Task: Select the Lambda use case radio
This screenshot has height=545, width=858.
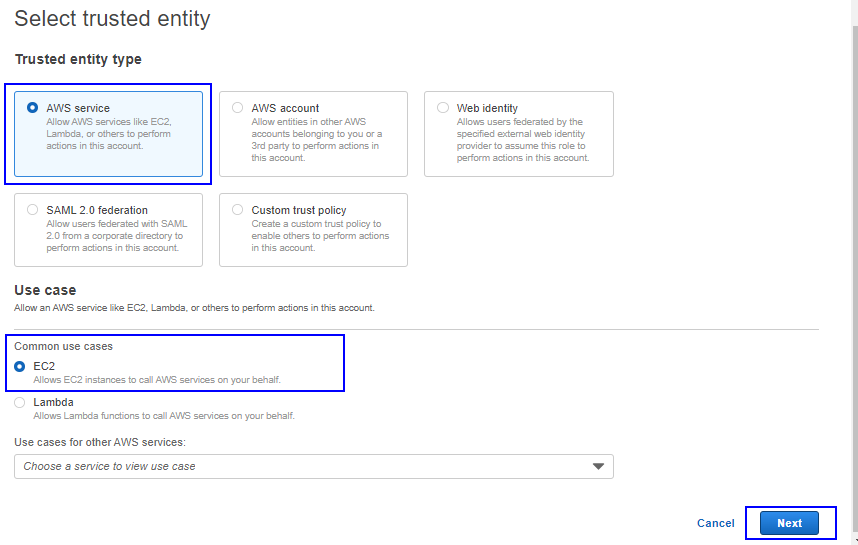Action: point(20,402)
